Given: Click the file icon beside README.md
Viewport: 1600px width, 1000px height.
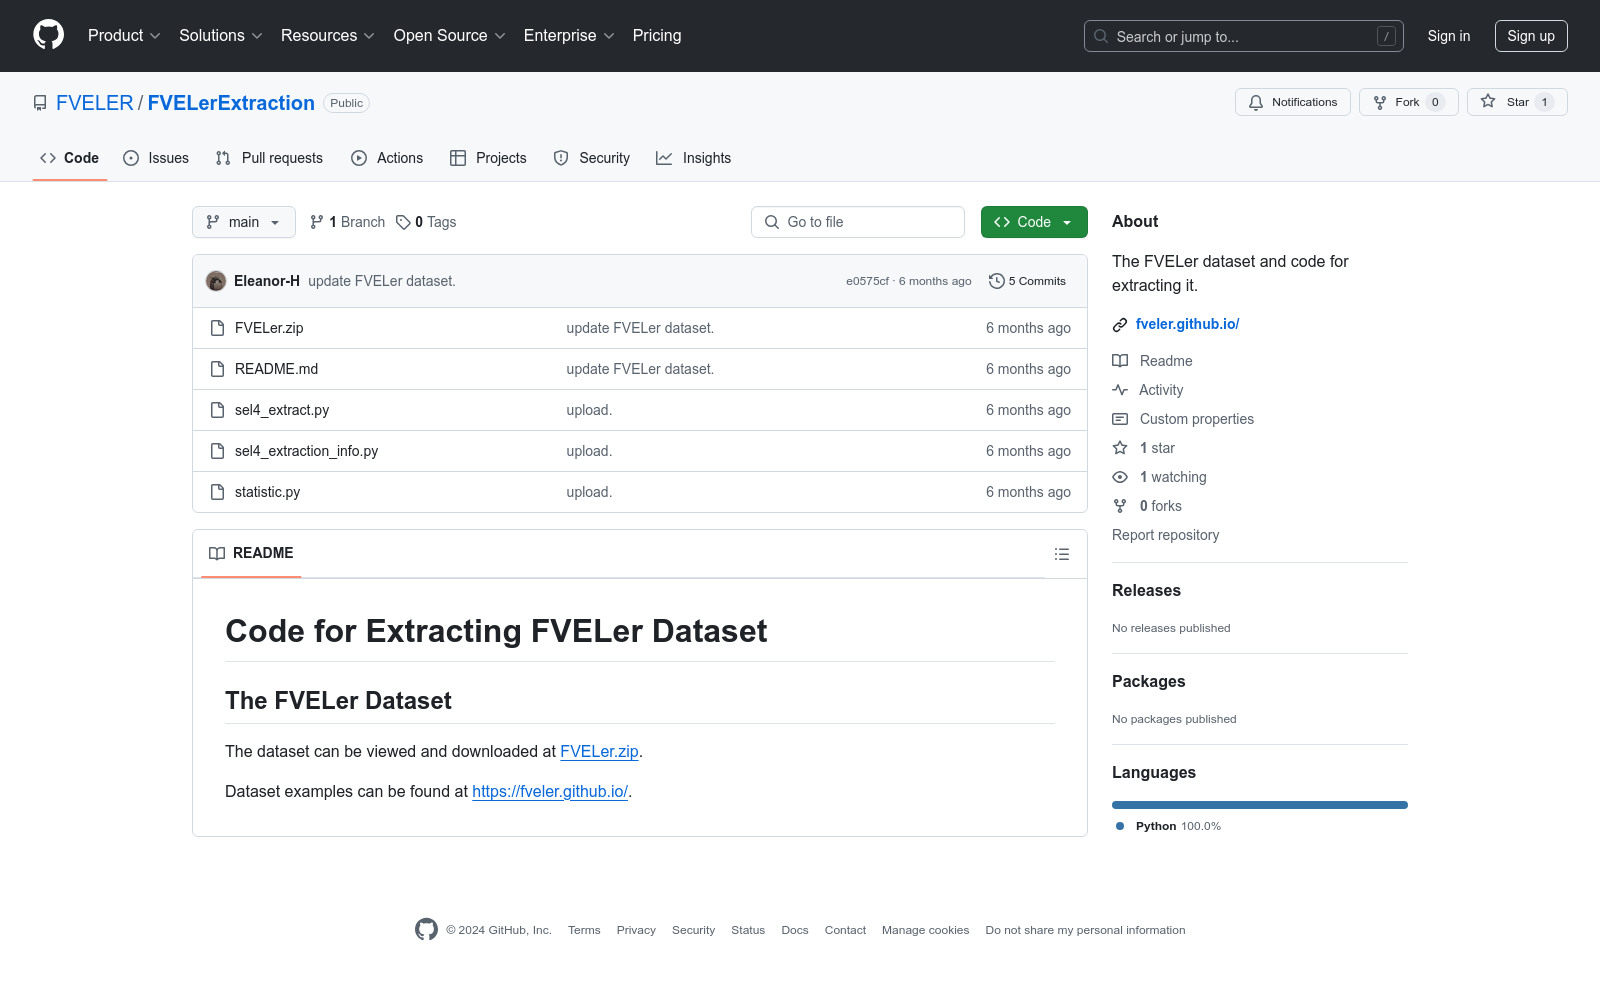Looking at the screenshot, I should [217, 369].
